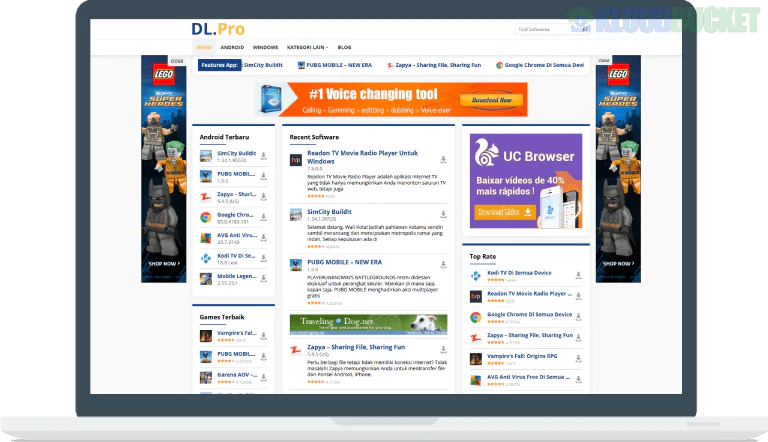Click the Home tab in navigation bar

click(204, 47)
